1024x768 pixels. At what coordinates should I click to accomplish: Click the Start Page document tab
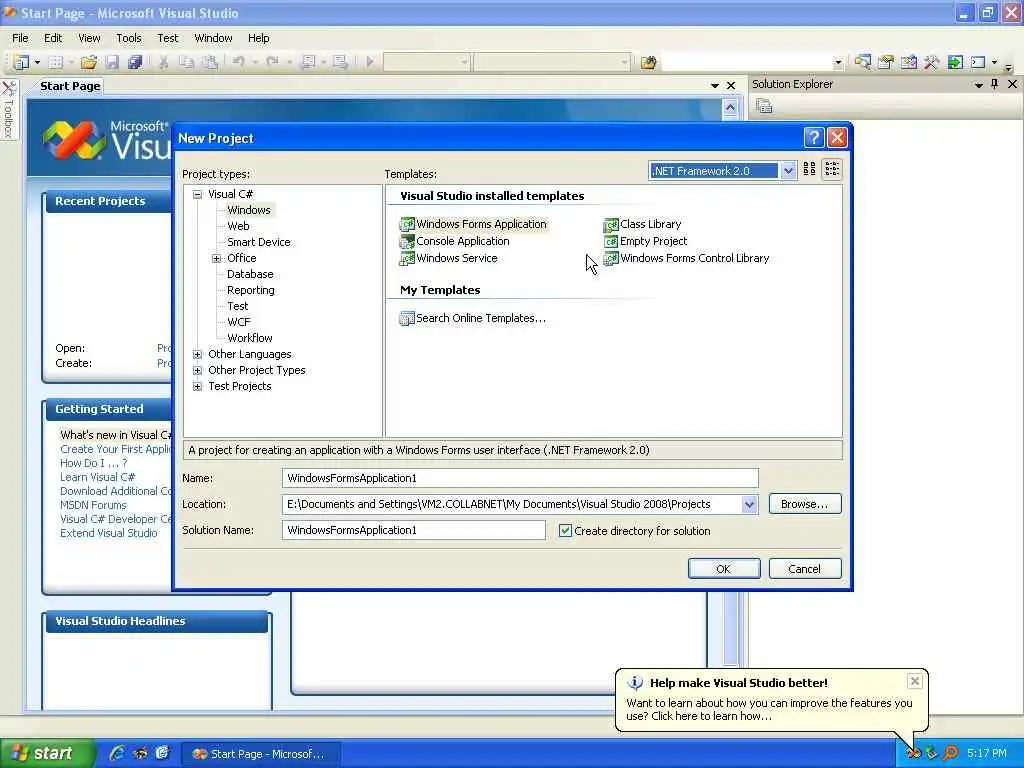(70, 86)
